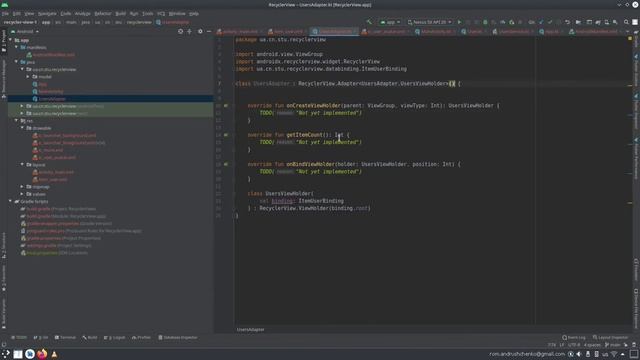The image size is (640, 360).
Task: Open the Profiler tool window
Action: (141, 338)
